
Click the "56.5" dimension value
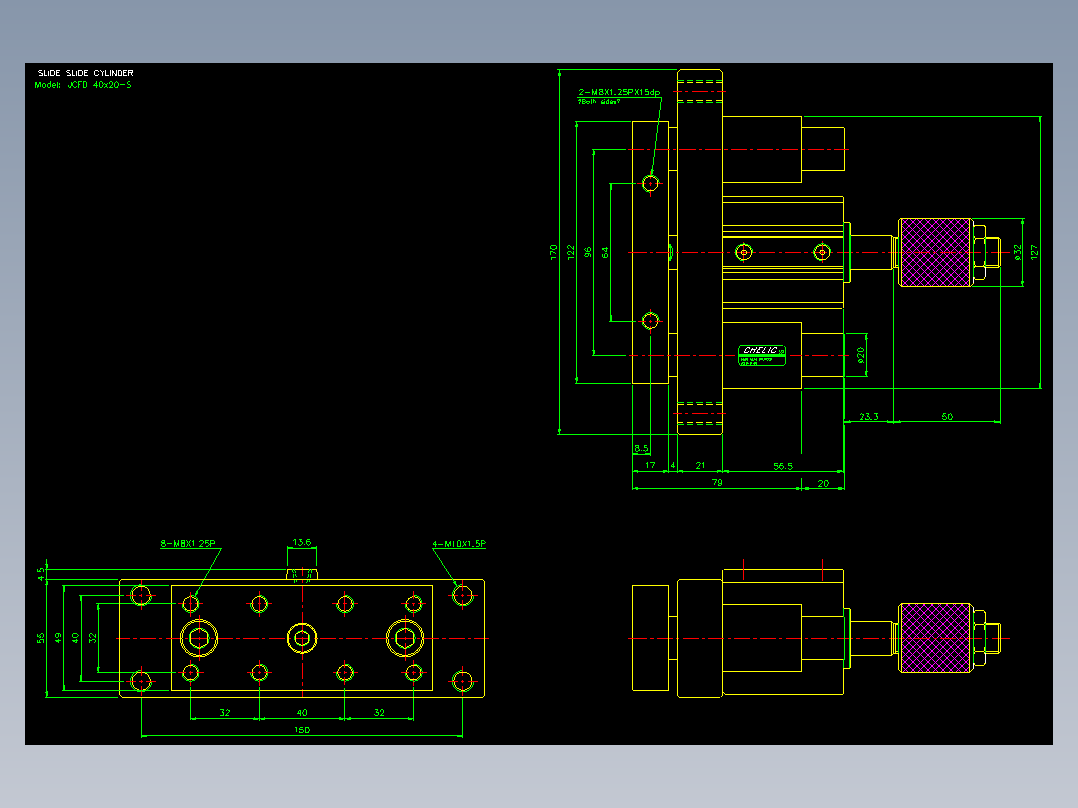[782, 466]
